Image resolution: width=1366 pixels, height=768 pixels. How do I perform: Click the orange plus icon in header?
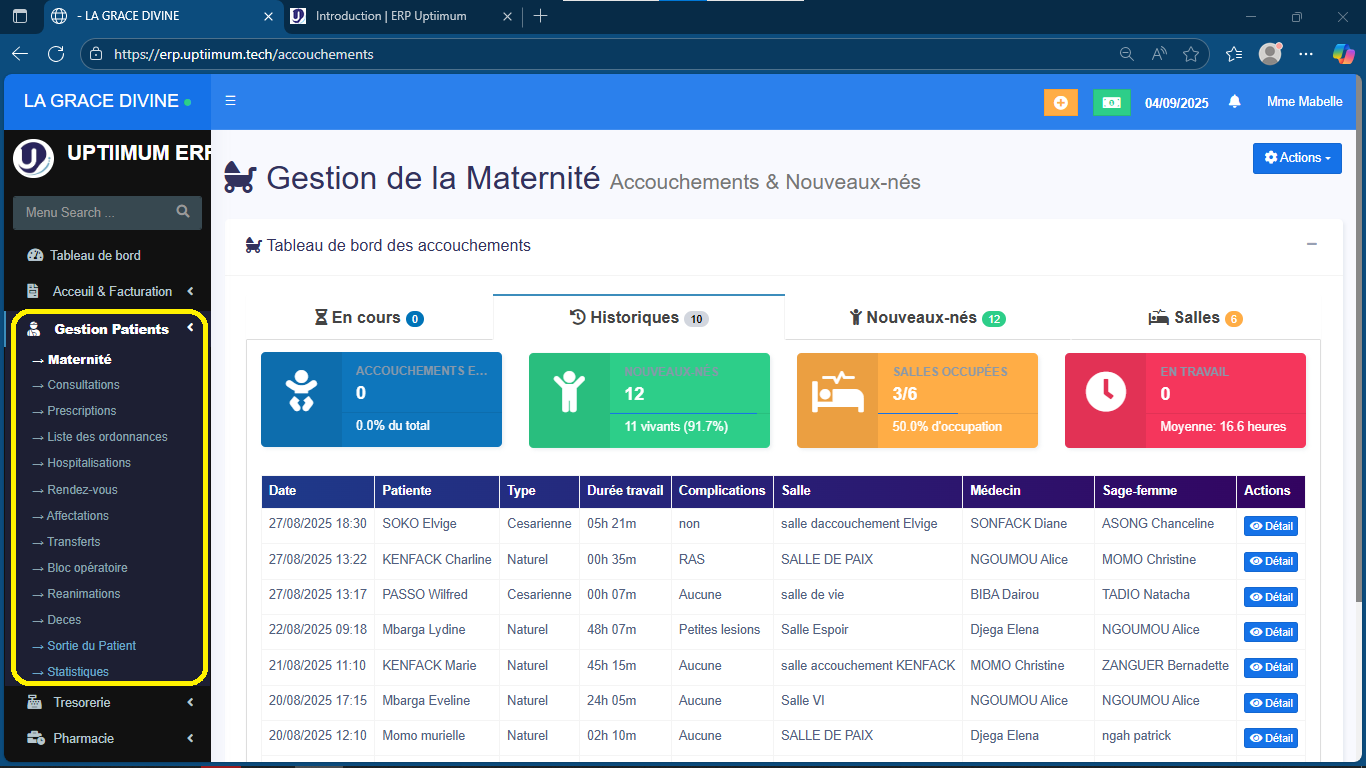pyautogui.click(x=1060, y=102)
